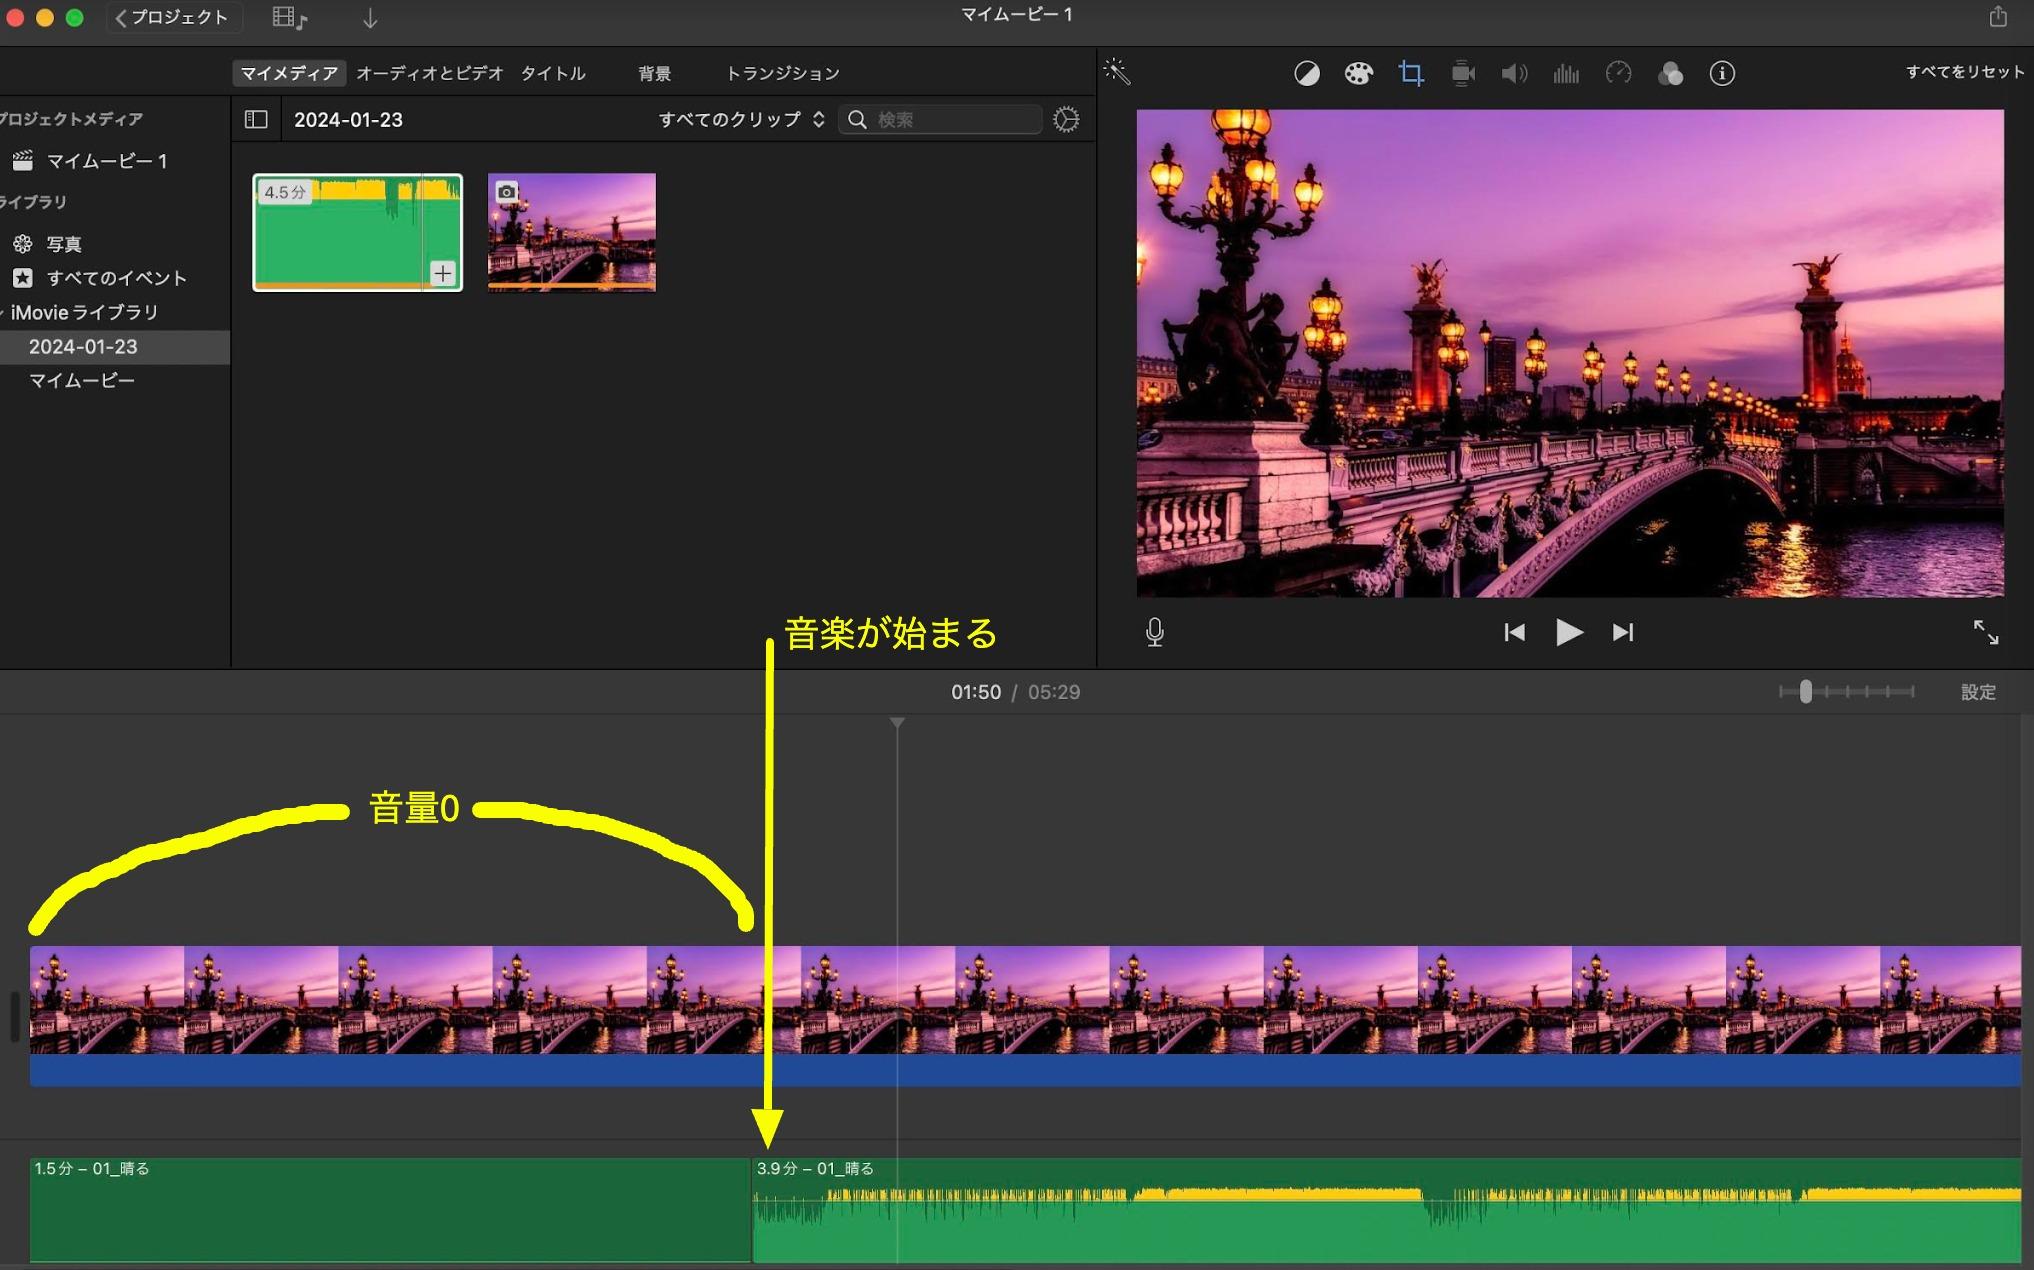The width and height of the screenshot is (2034, 1270).
Task: Open noise reduction and equalizer icon
Action: click(1566, 73)
